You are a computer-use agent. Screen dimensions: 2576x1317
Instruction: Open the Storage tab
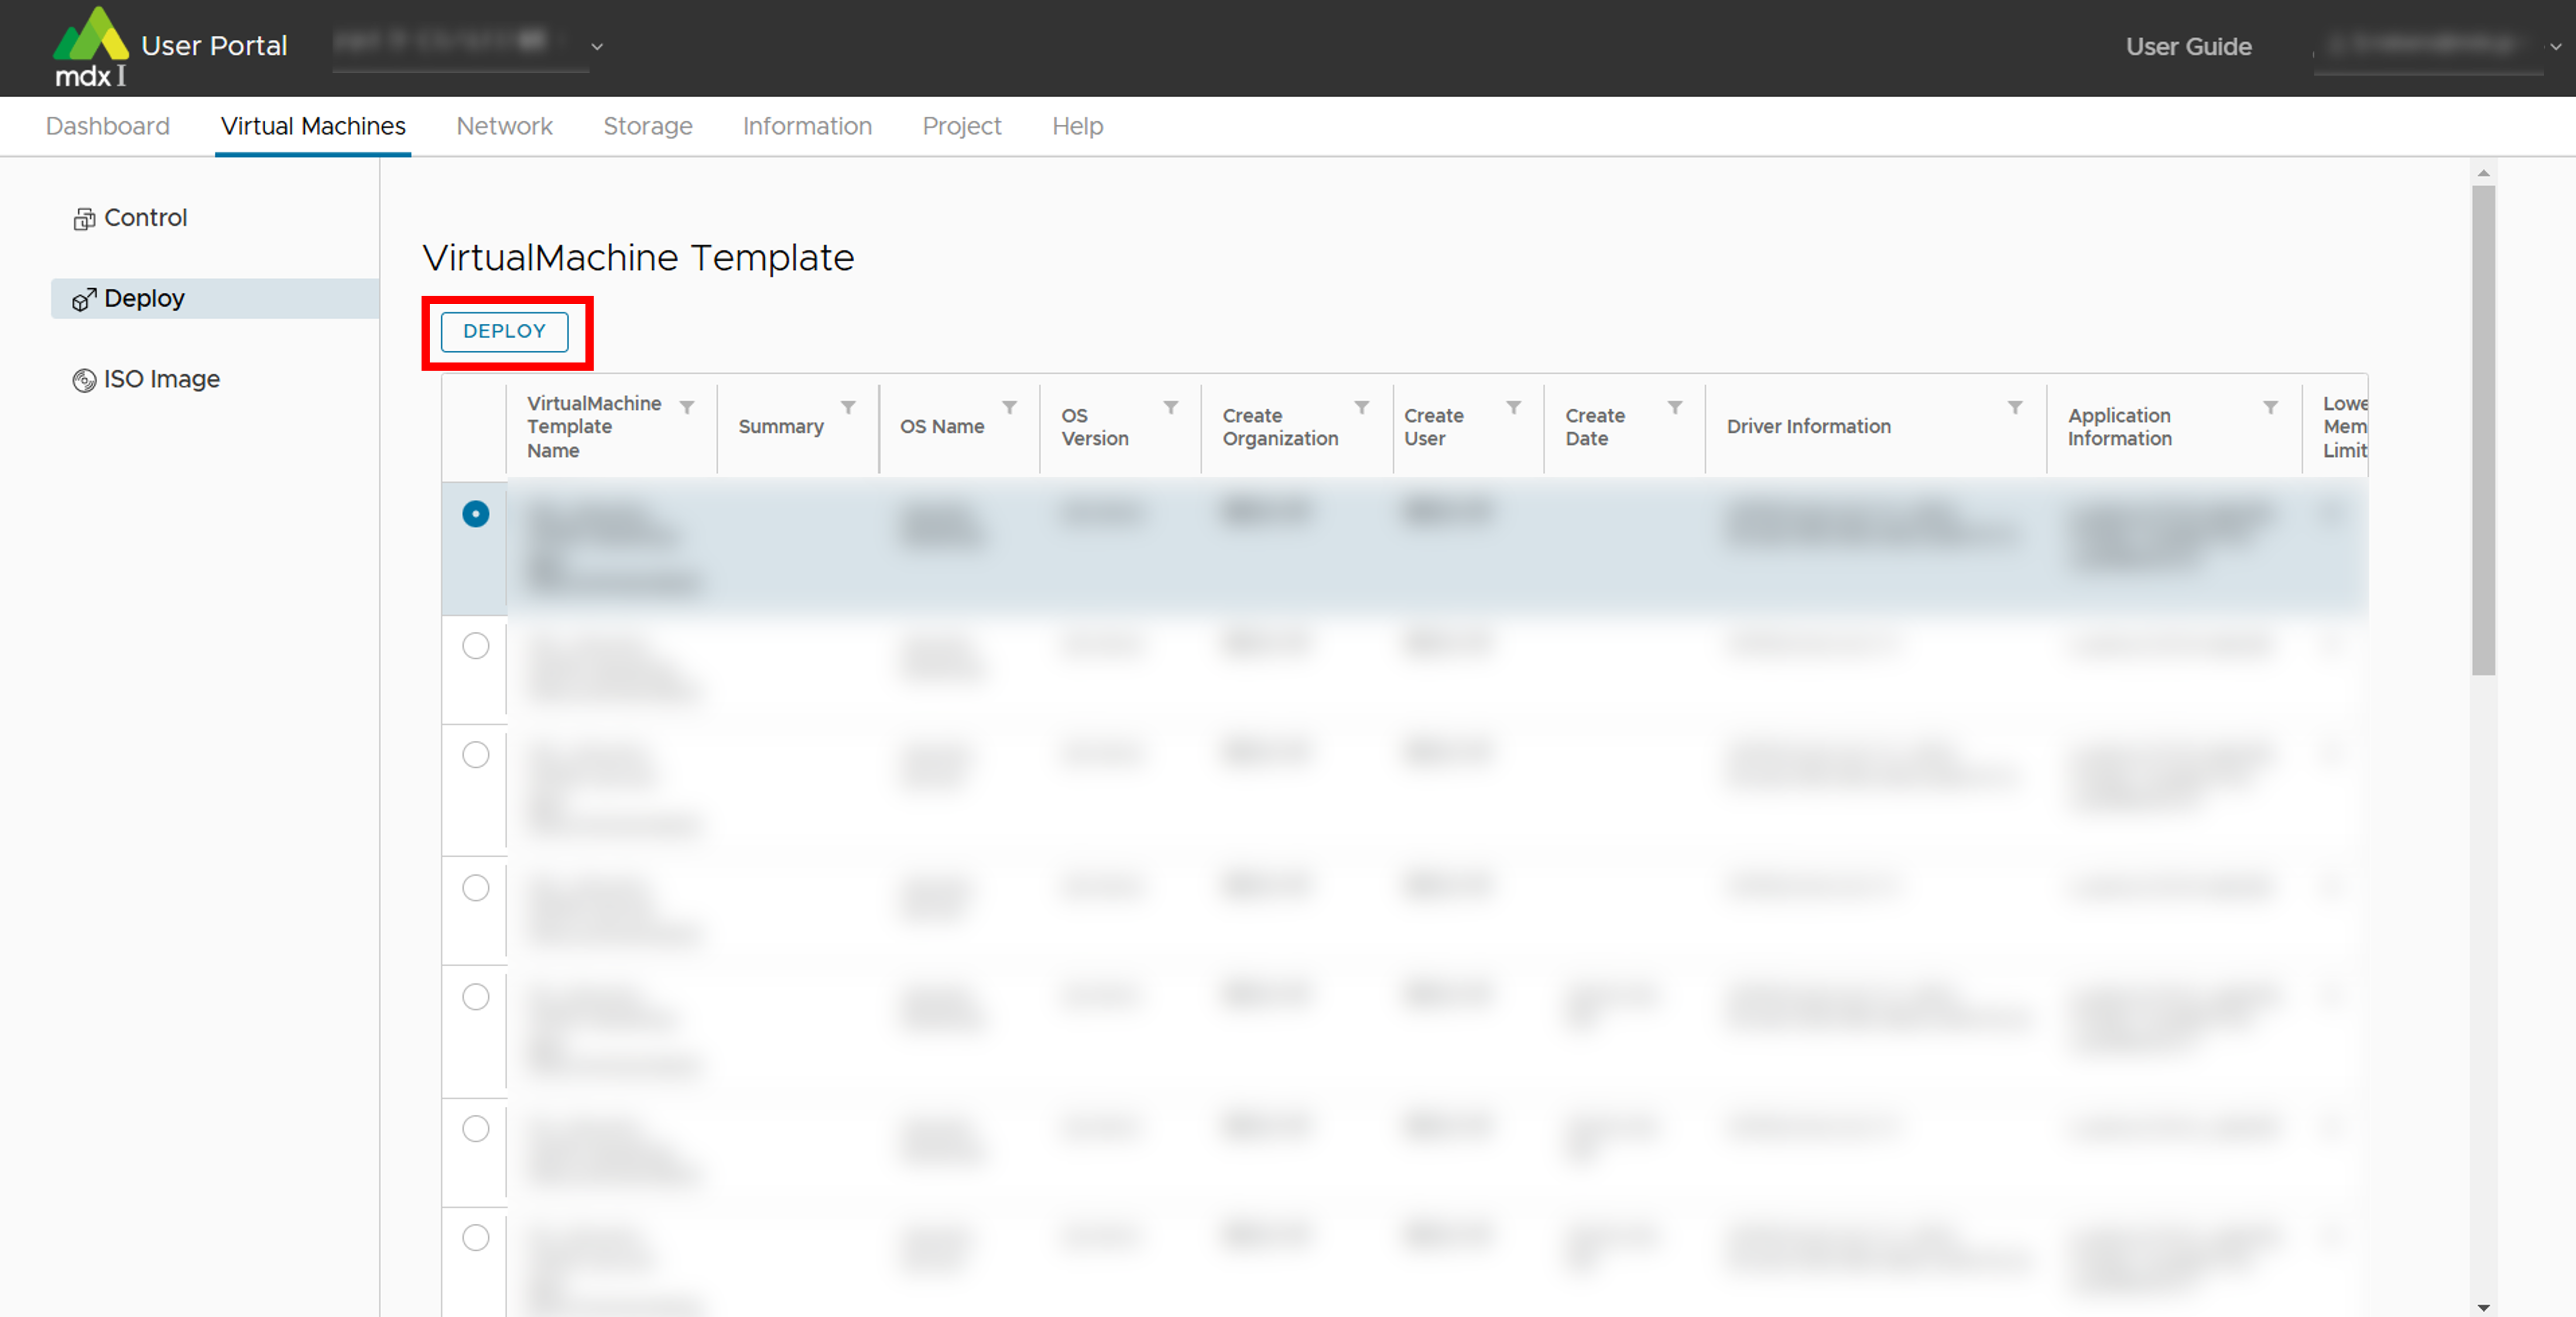click(x=647, y=126)
